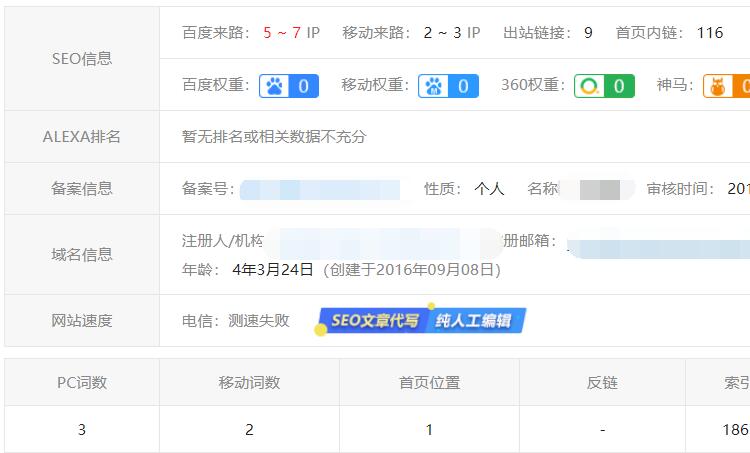Click the 暂无排名或相关数据不充分 text
Screen dimensions: 750x453
[x=274, y=137]
